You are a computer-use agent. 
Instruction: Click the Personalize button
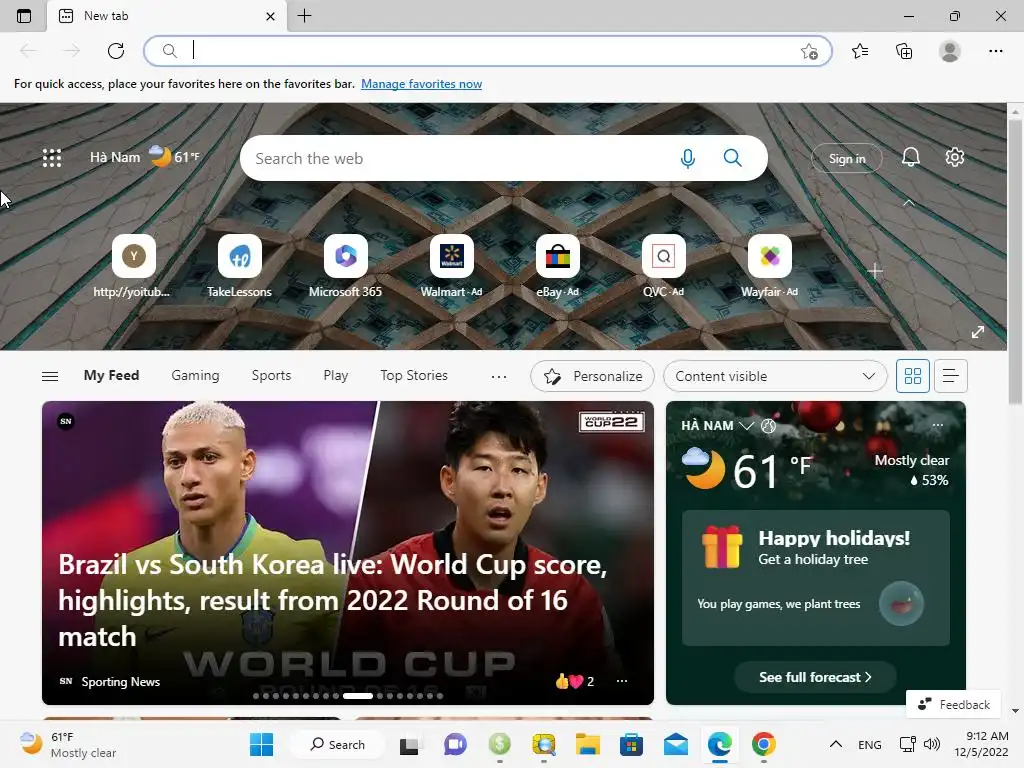(x=592, y=376)
